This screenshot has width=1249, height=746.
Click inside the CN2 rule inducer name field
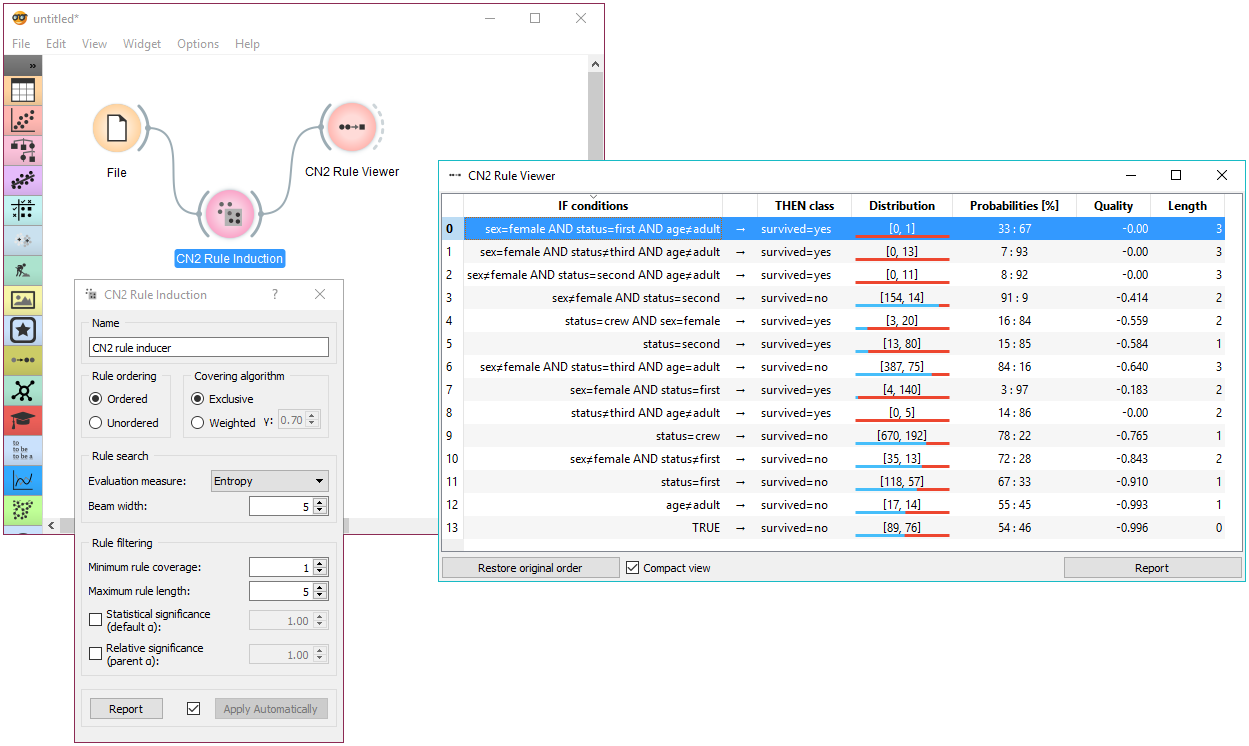tap(208, 347)
